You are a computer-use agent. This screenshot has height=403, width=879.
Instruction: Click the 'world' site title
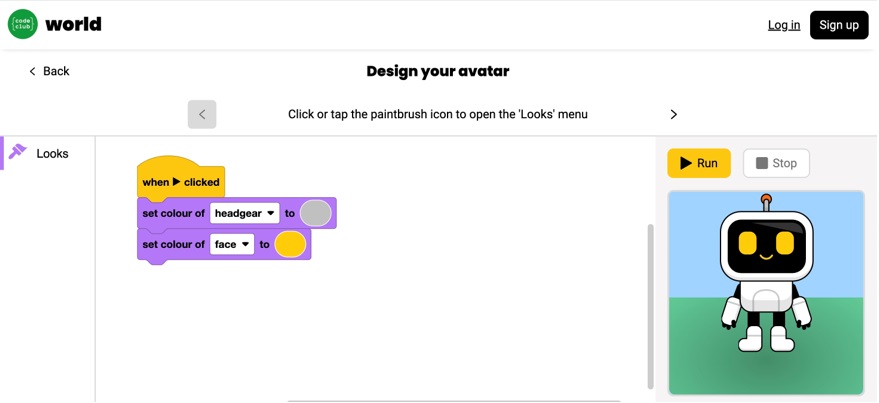click(x=73, y=24)
